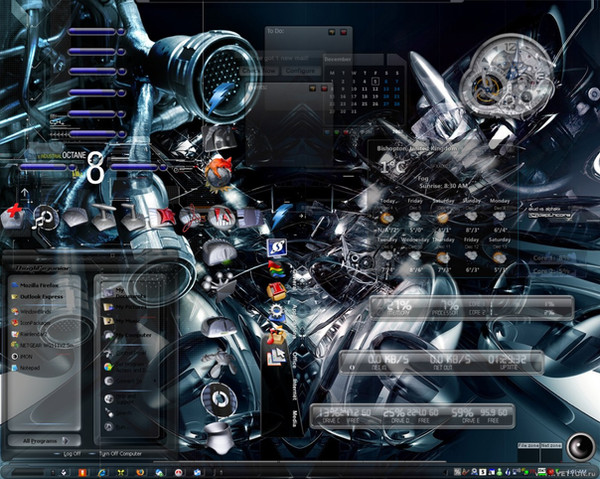Click the yellow button on To Do widget
The height and width of the screenshot is (479, 600).
[331, 32]
